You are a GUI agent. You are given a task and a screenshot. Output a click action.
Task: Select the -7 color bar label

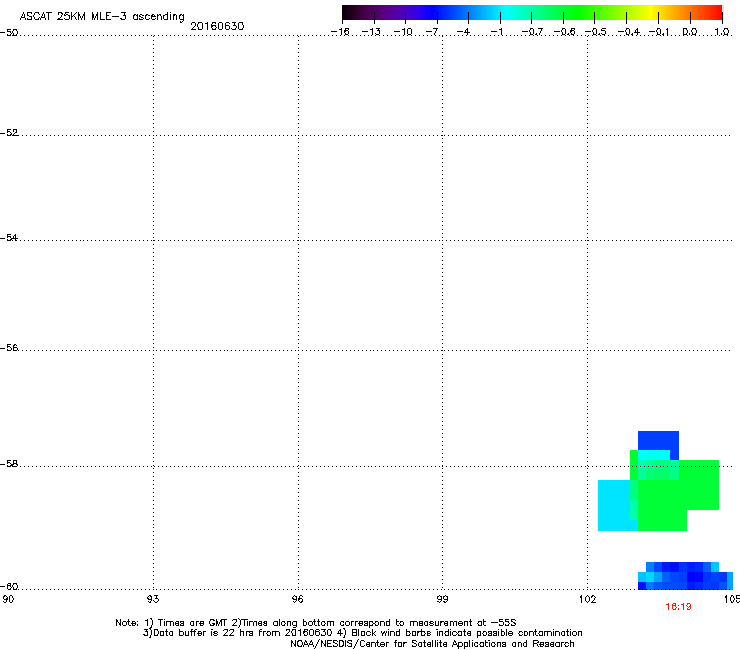pos(433,32)
